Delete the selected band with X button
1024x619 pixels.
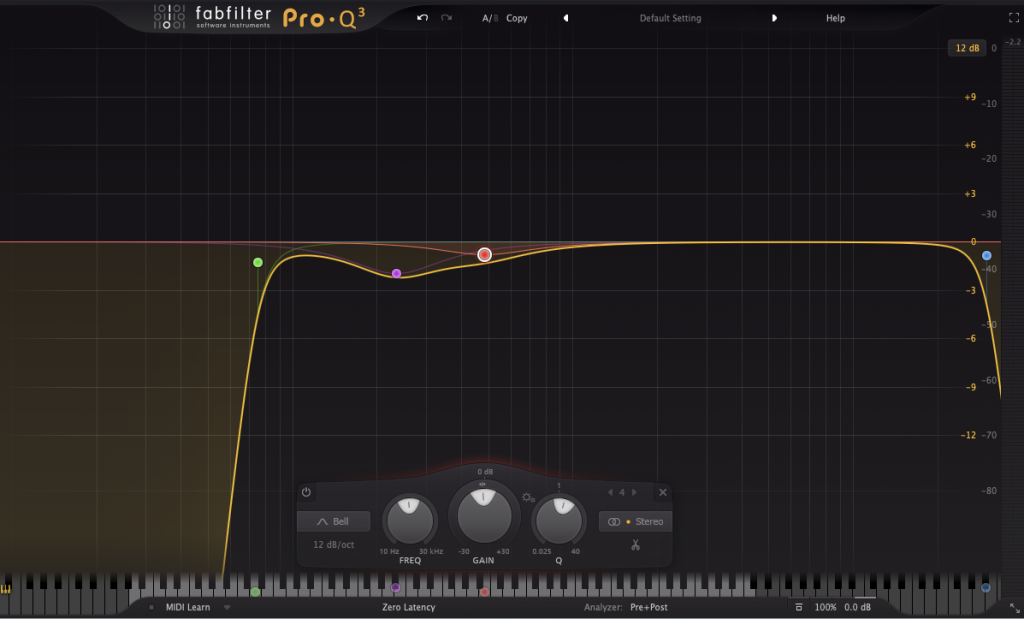(x=663, y=492)
